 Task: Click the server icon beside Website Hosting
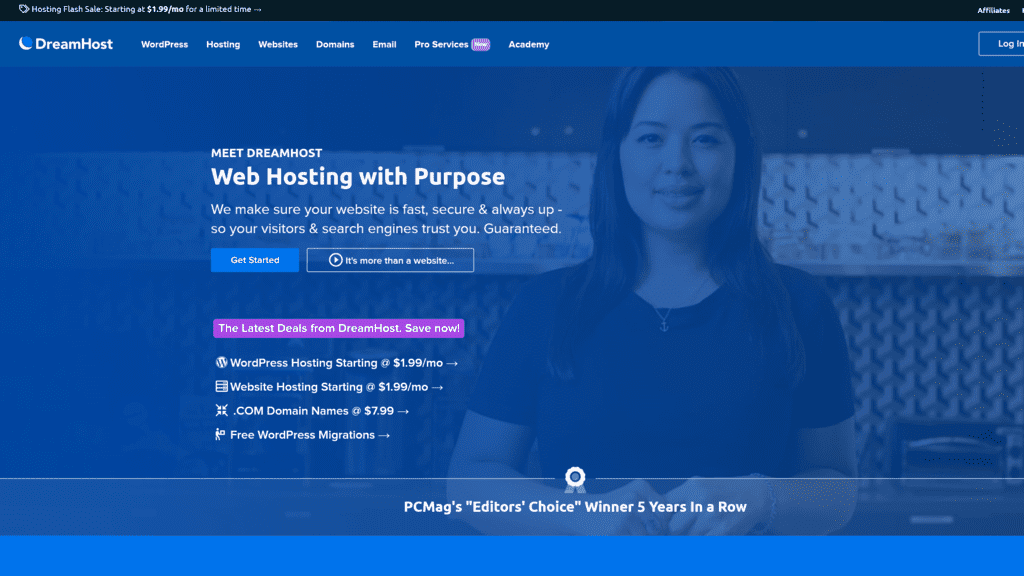point(221,387)
